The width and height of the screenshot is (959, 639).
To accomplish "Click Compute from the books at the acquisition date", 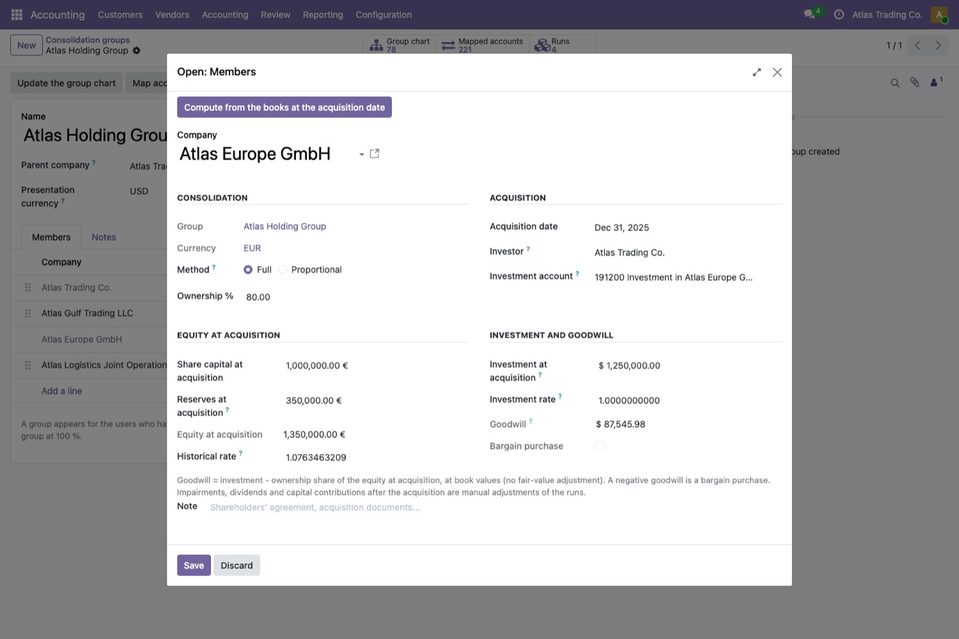I will (x=284, y=108).
